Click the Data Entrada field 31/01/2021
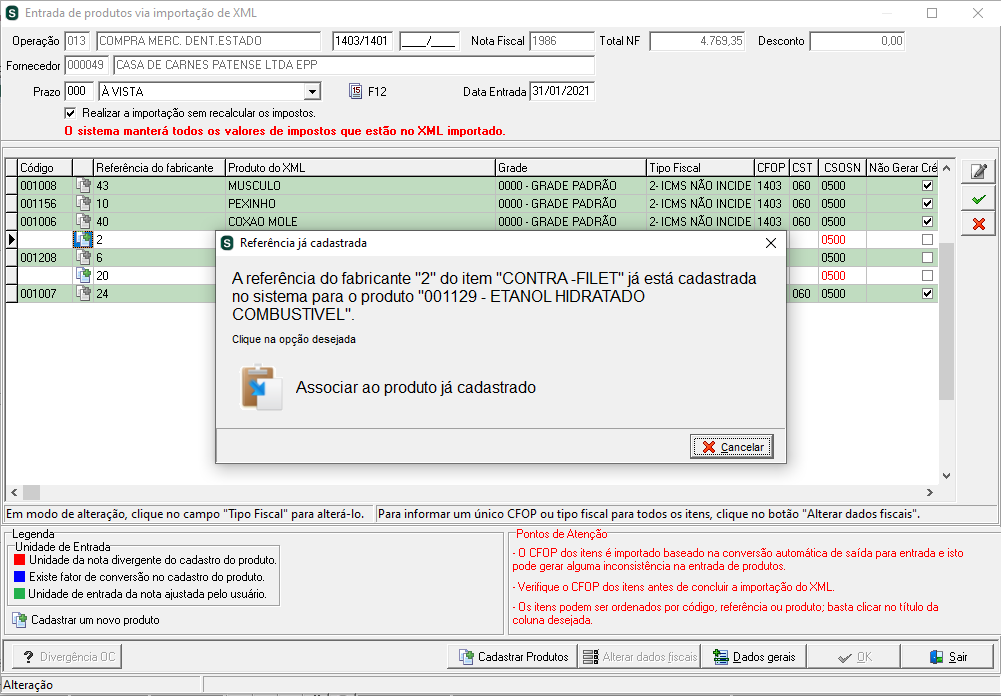 [562, 91]
